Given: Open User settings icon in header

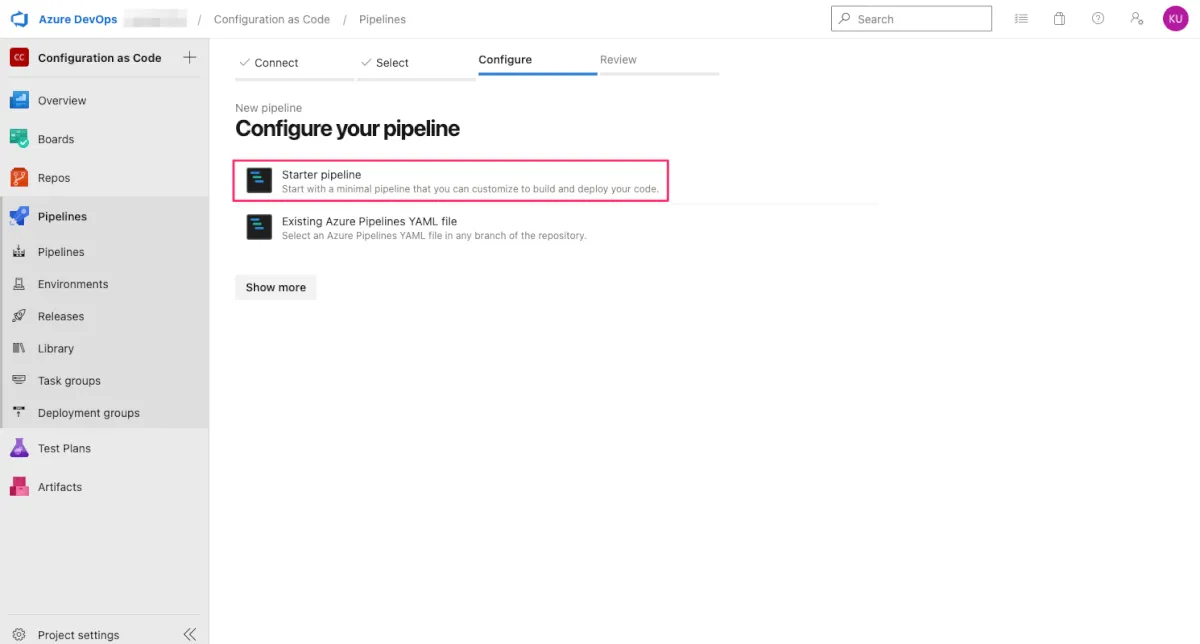Looking at the screenshot, I should (1136, 19).
